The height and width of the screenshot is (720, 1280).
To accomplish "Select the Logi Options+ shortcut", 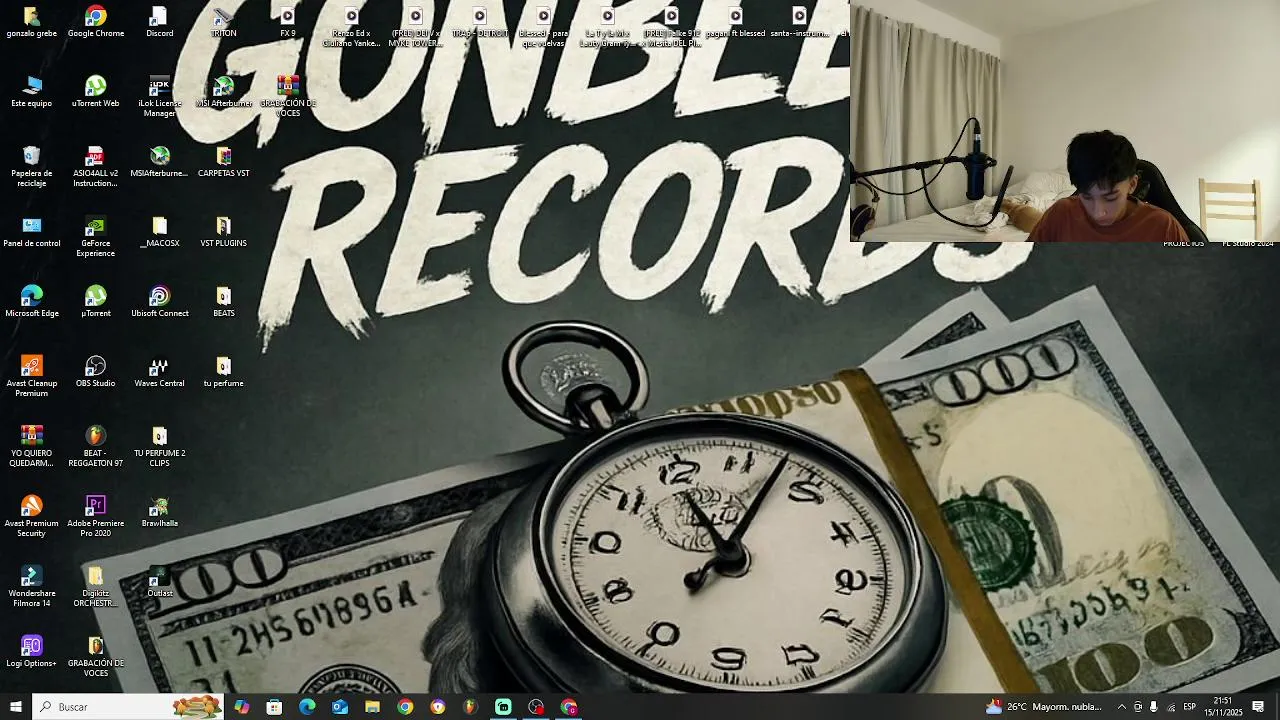I will pyautogui.click(x=31, y=652).
